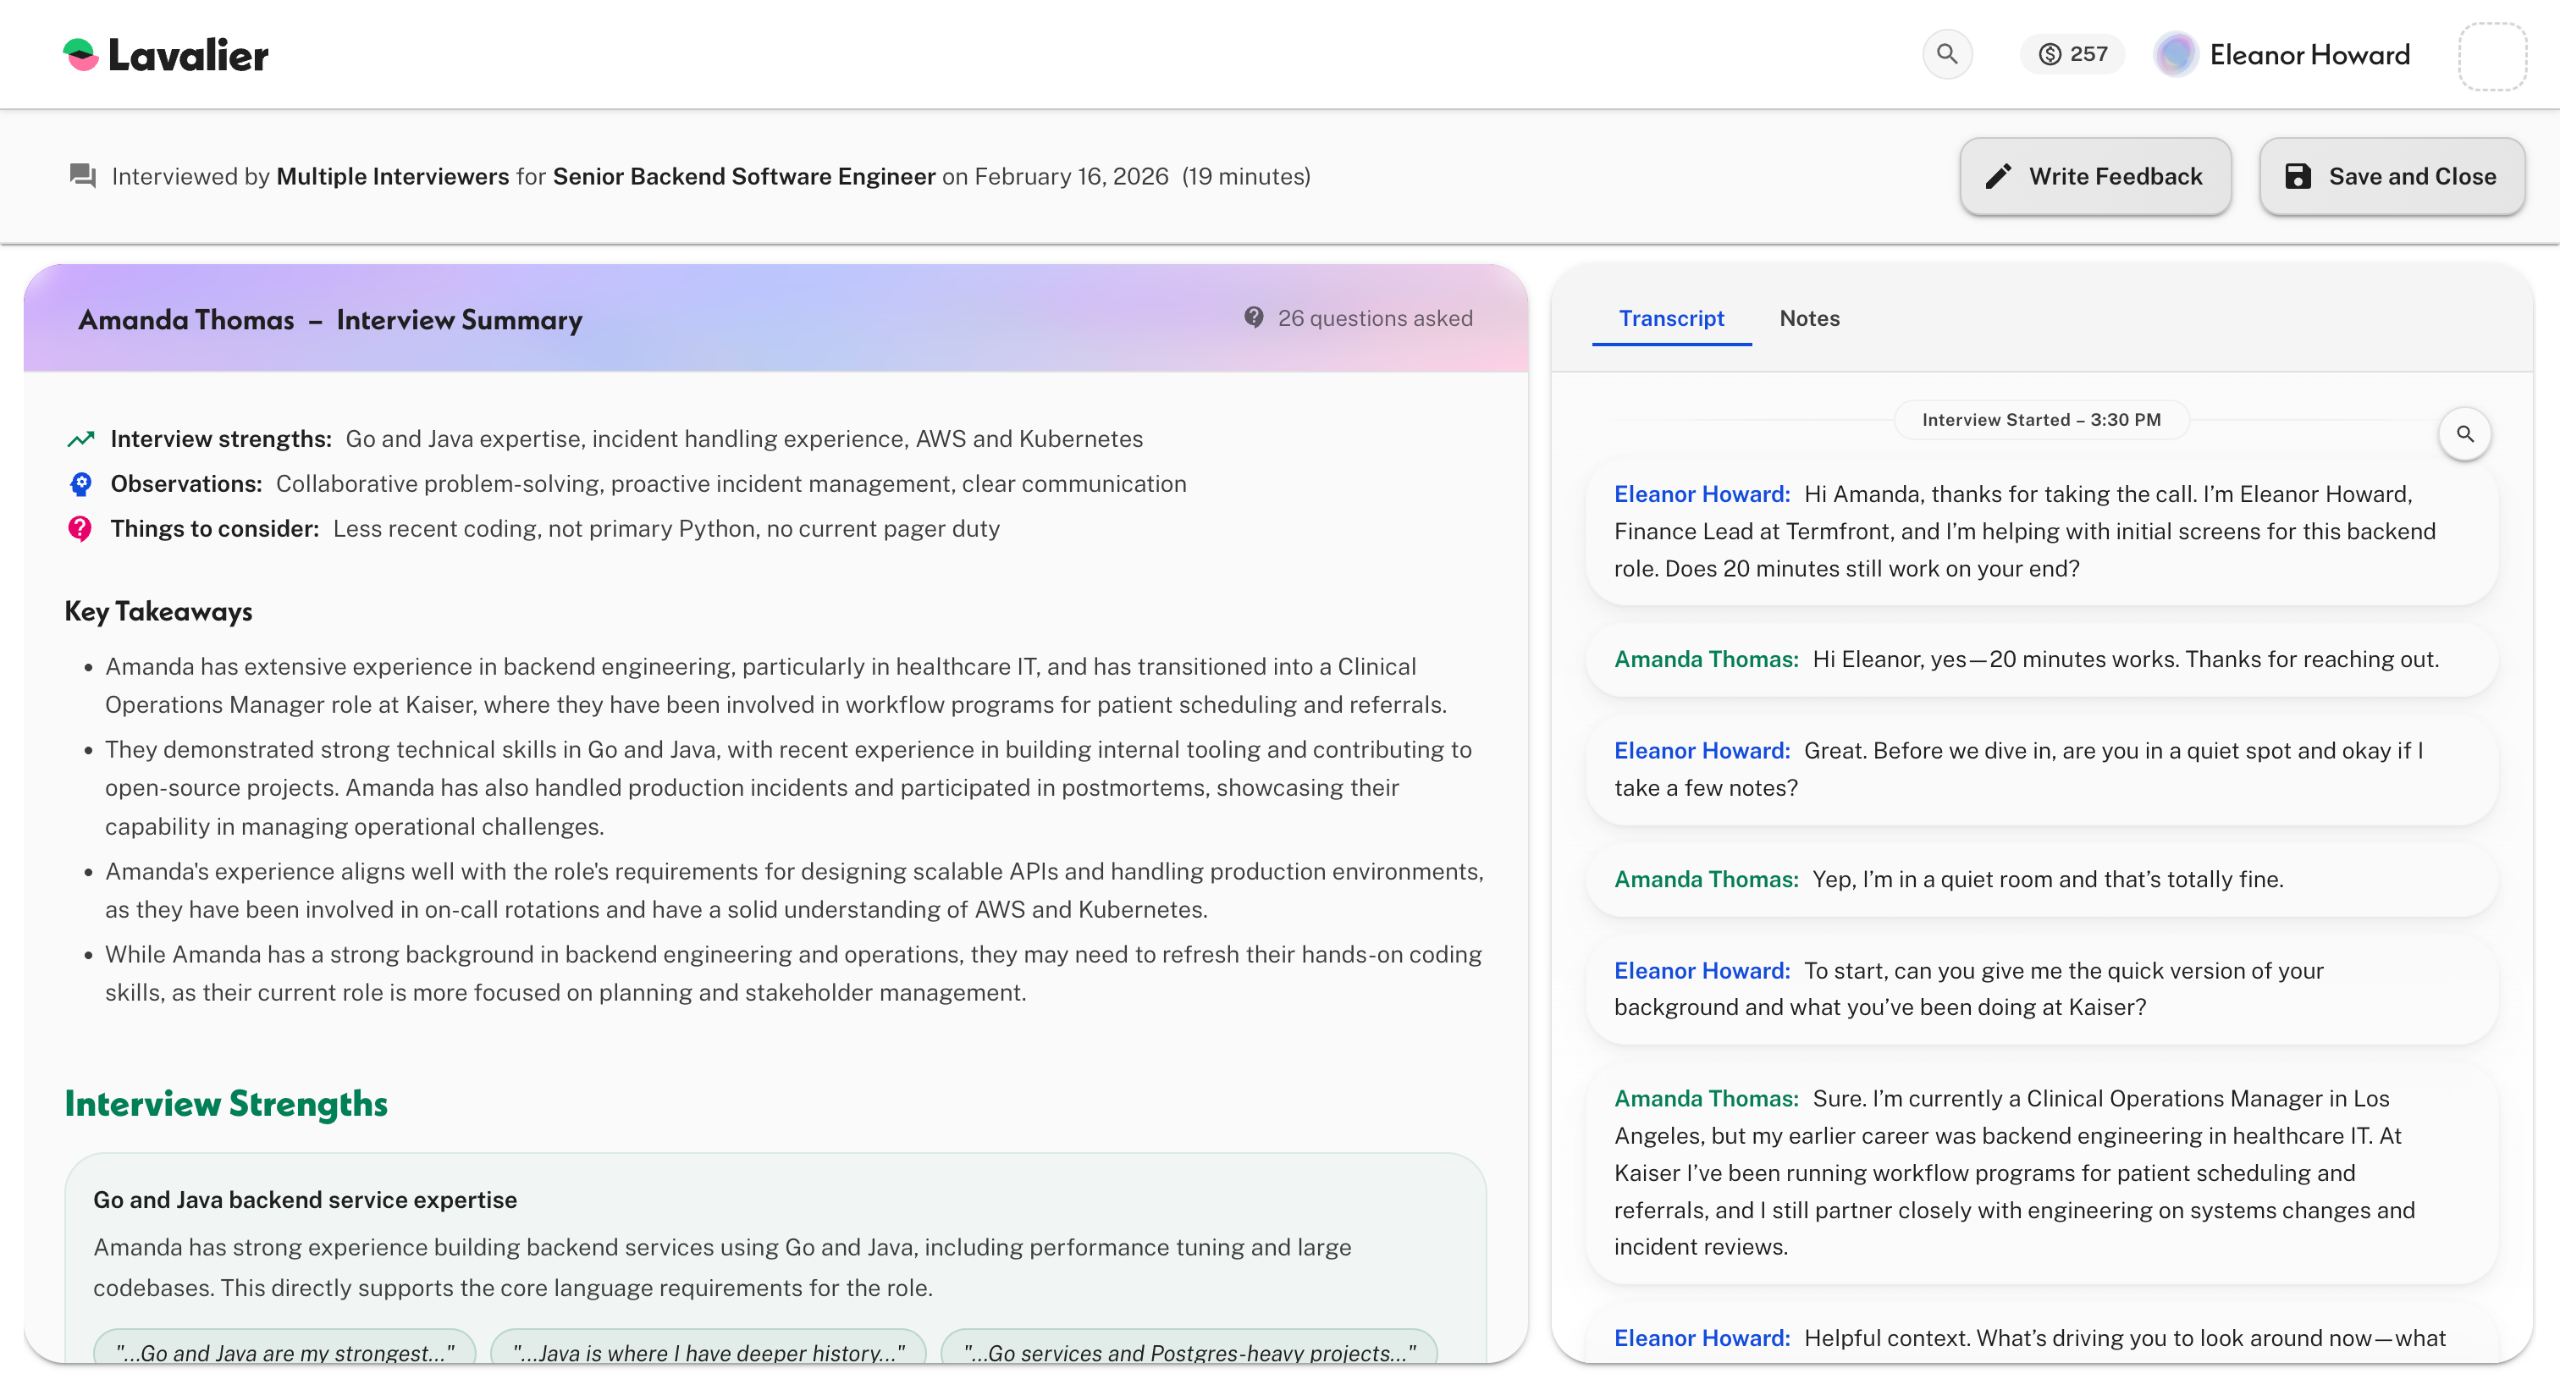Open the "Go and Java are my strongest" quote chip
This screenshot has height=1393, width=2560.
[x=285, y=1350]
